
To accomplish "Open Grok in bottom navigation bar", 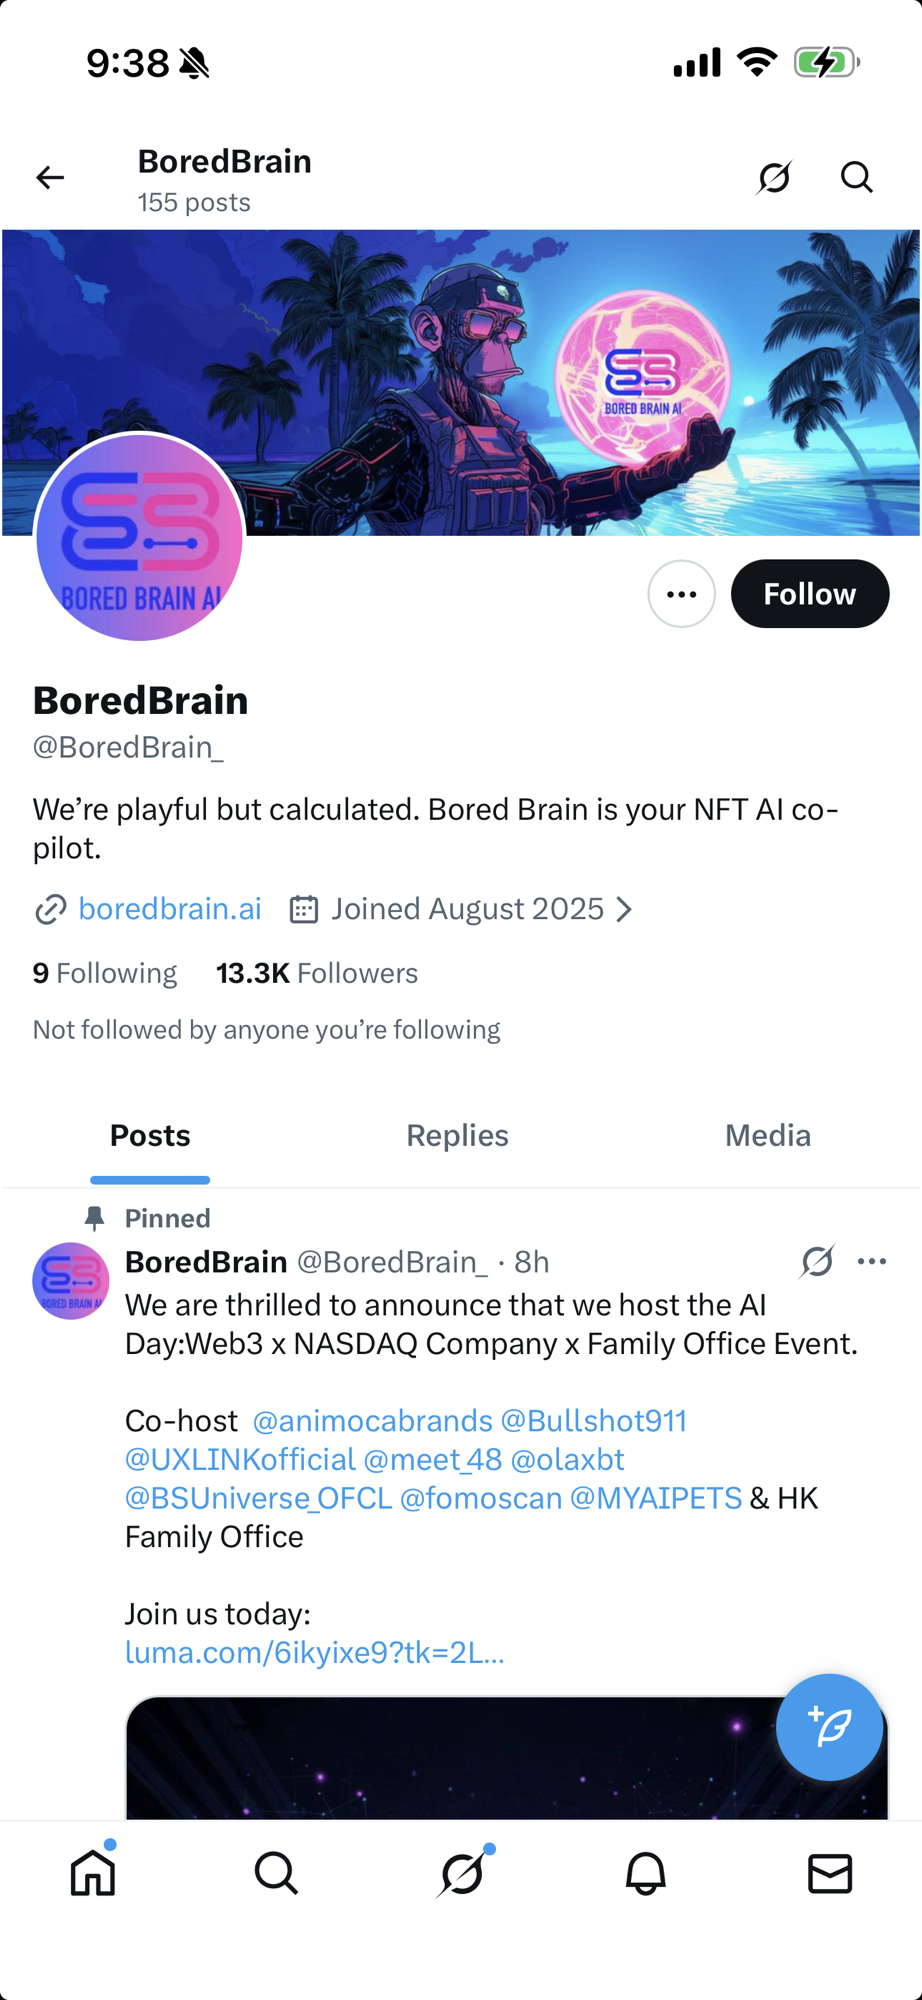I will (x=462, y=1873).
